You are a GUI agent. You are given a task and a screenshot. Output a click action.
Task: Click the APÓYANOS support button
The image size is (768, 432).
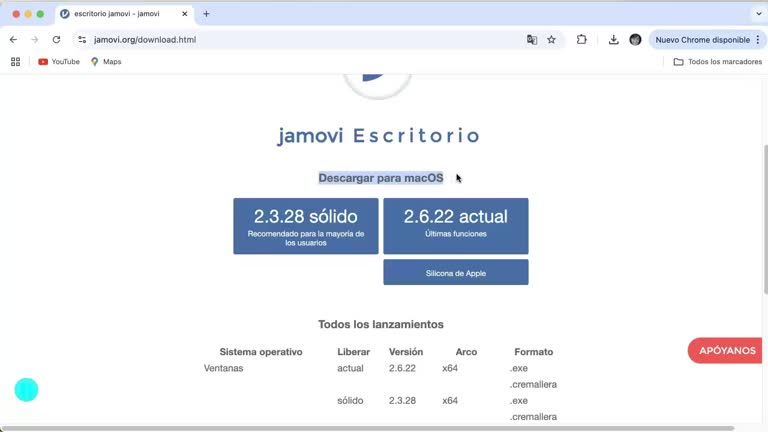[x=725, y=351]
